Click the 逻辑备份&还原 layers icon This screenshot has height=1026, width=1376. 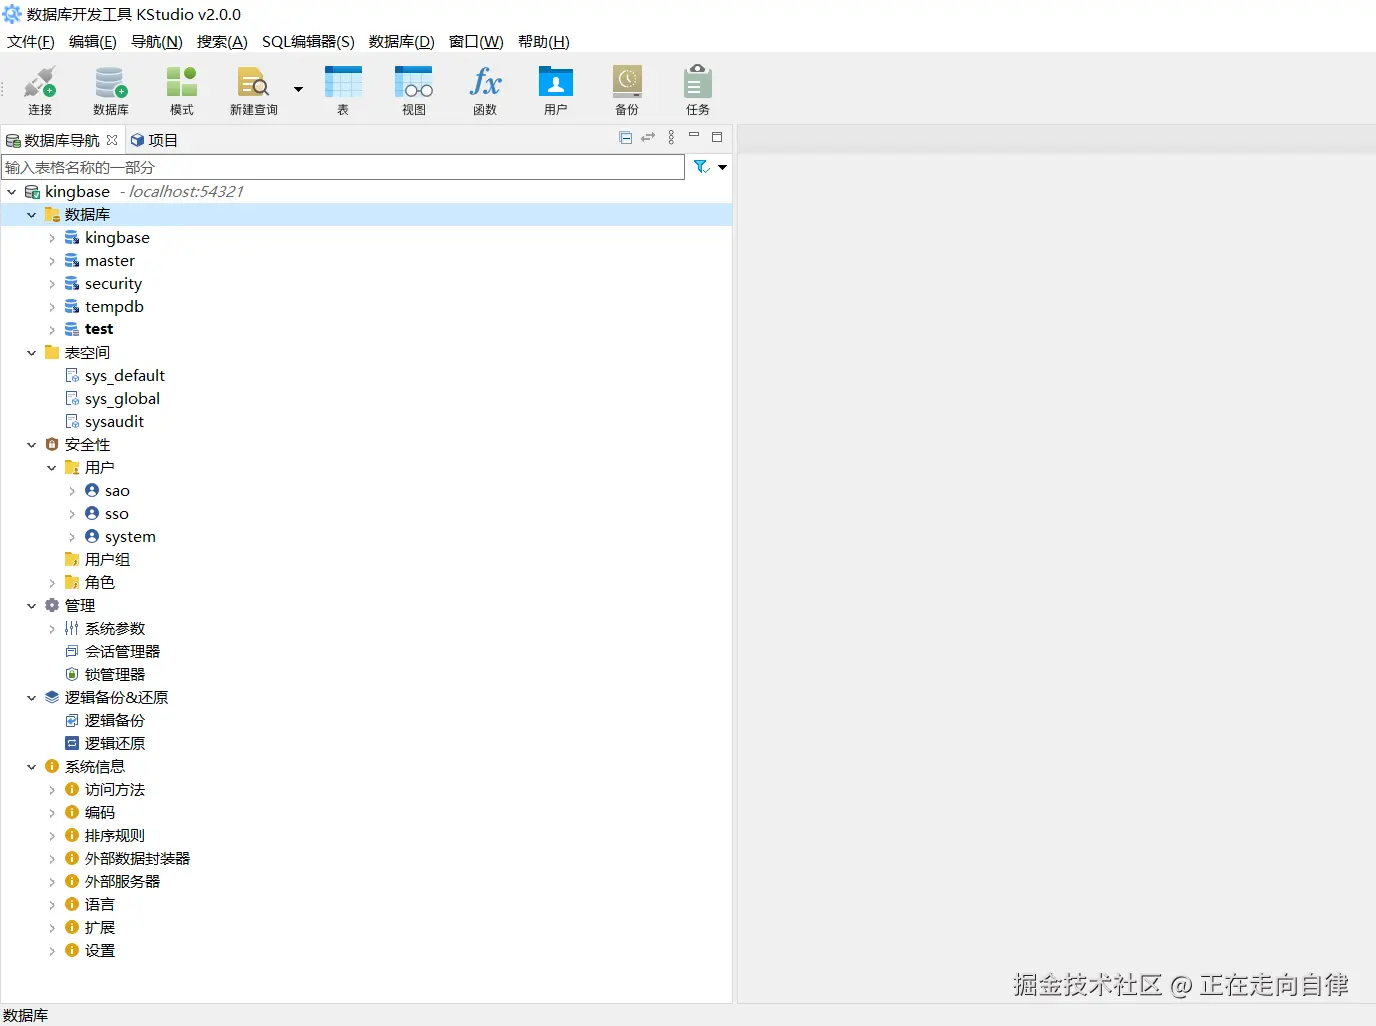[x=52, y=697]
